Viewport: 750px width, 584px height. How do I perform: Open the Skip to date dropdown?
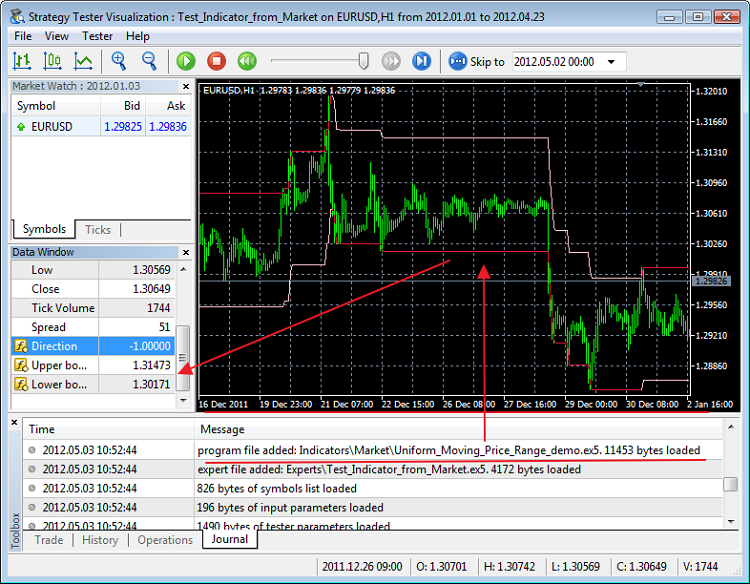611,62
